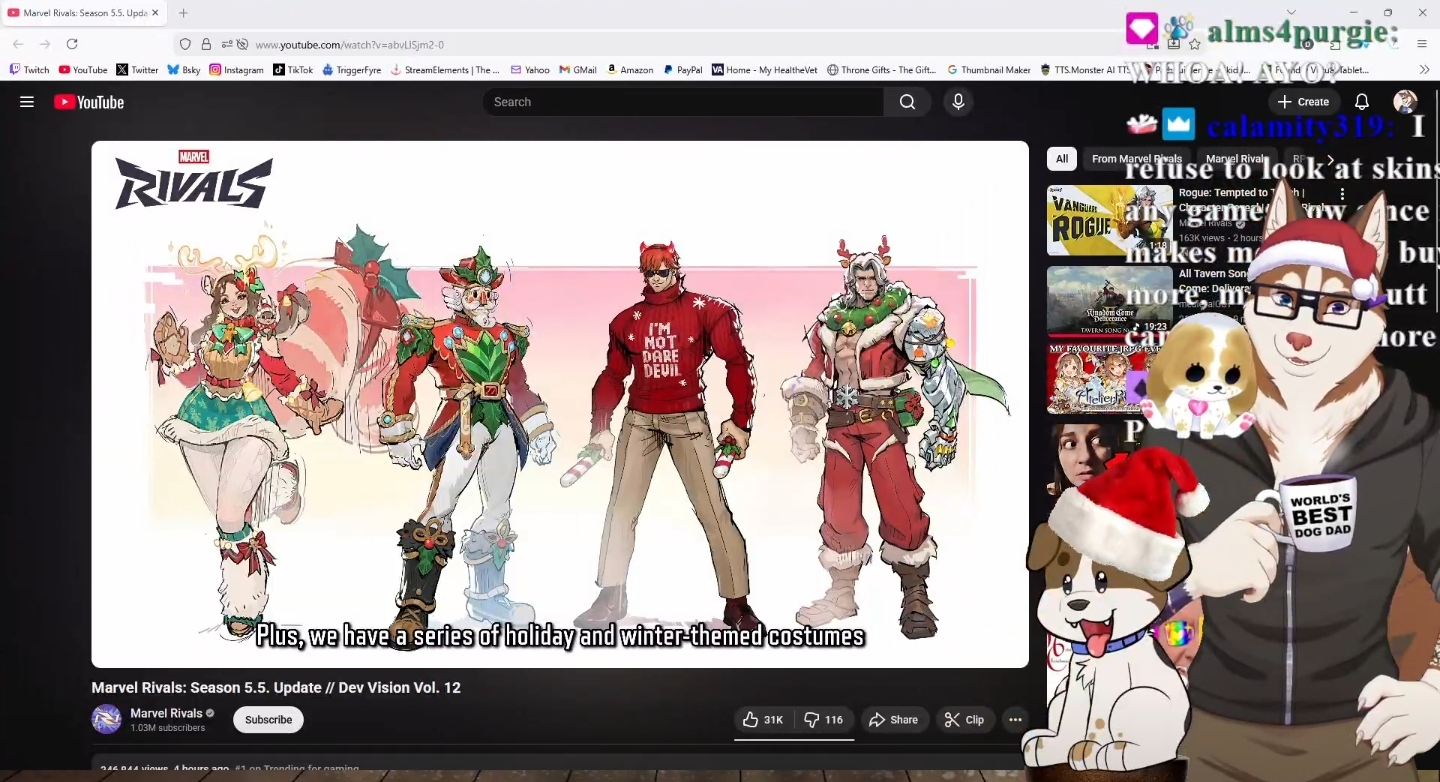Click the Marvel Rivals video player

click(x=560, y=404)
